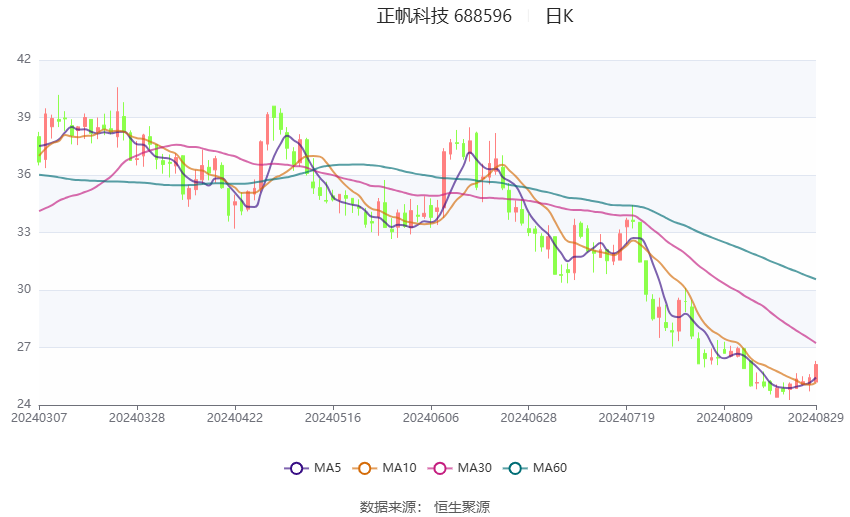
Task: Click the last red candlestick on 20240829
Action: (x=815, y=372)
